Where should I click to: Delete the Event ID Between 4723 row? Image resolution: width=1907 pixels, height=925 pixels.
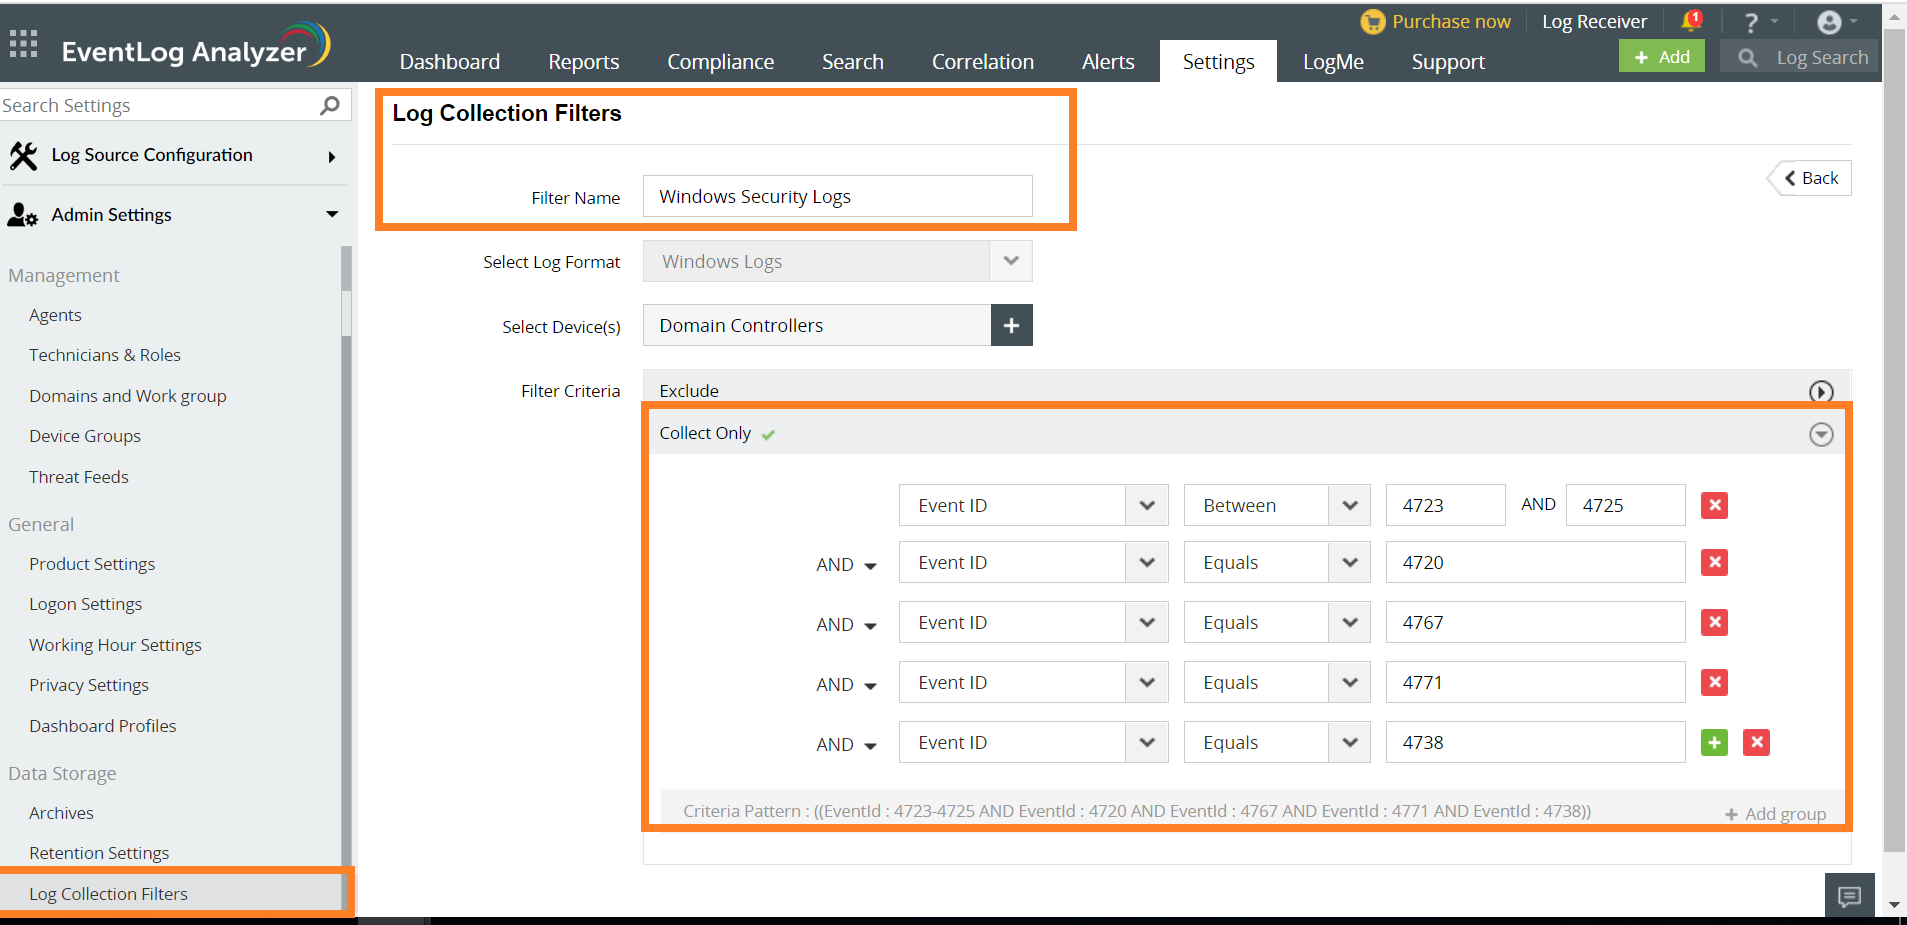1714,505
